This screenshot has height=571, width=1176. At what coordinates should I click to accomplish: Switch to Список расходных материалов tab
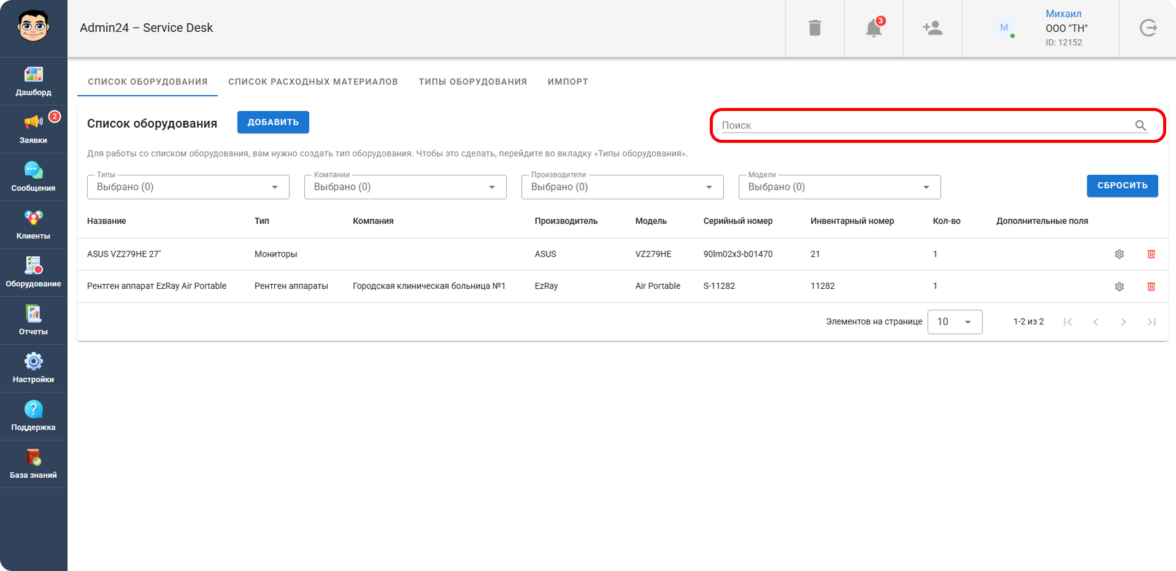(x=313, y=82)
